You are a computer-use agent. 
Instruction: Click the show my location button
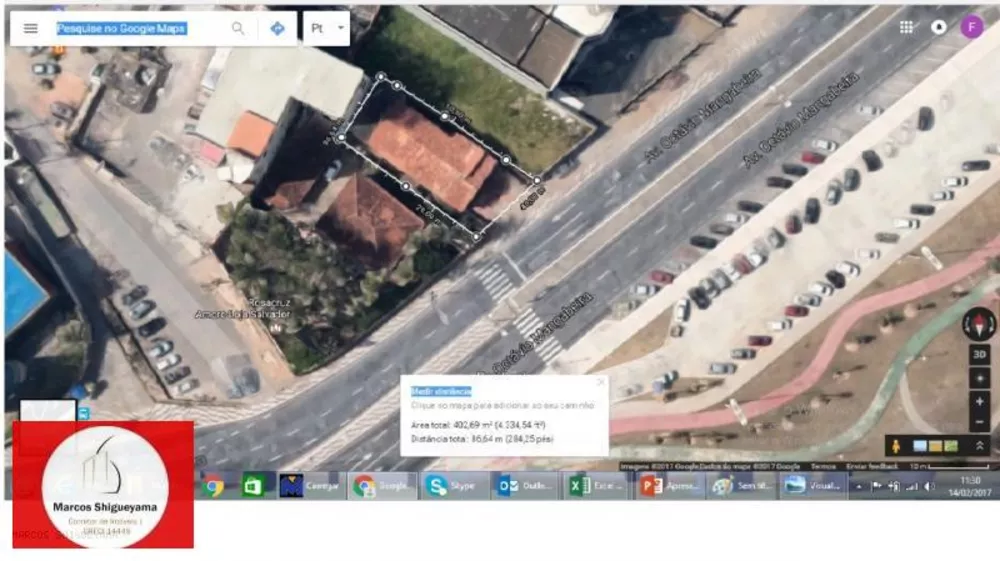click(980, 378)
